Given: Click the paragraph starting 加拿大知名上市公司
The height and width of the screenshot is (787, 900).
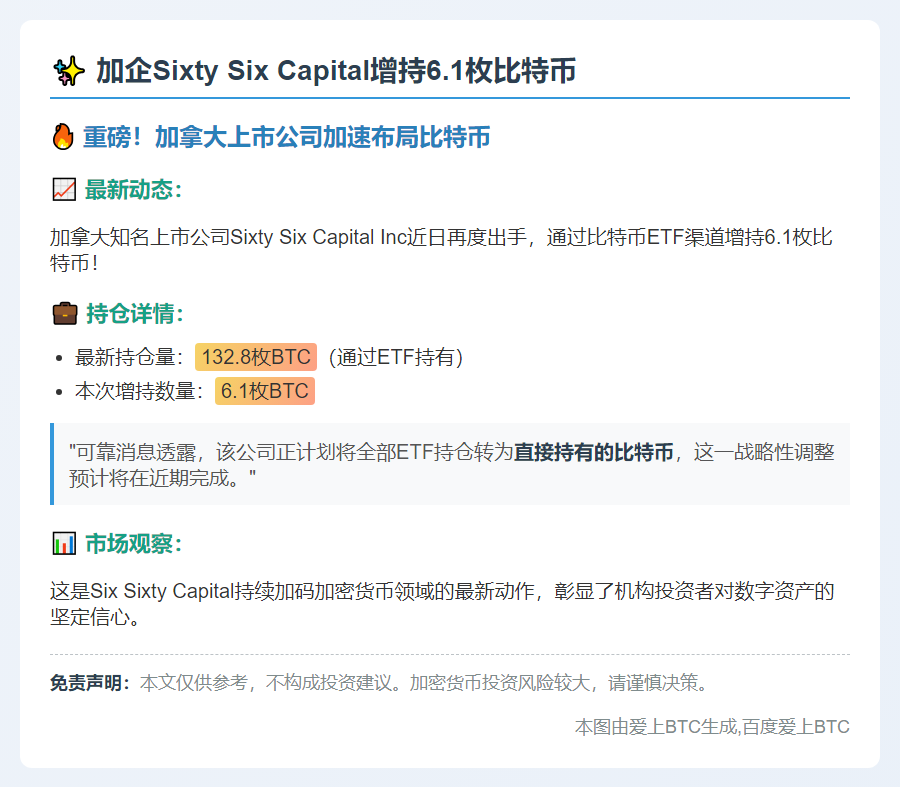Looking at the screenshot, I should [x=441, y=250].
